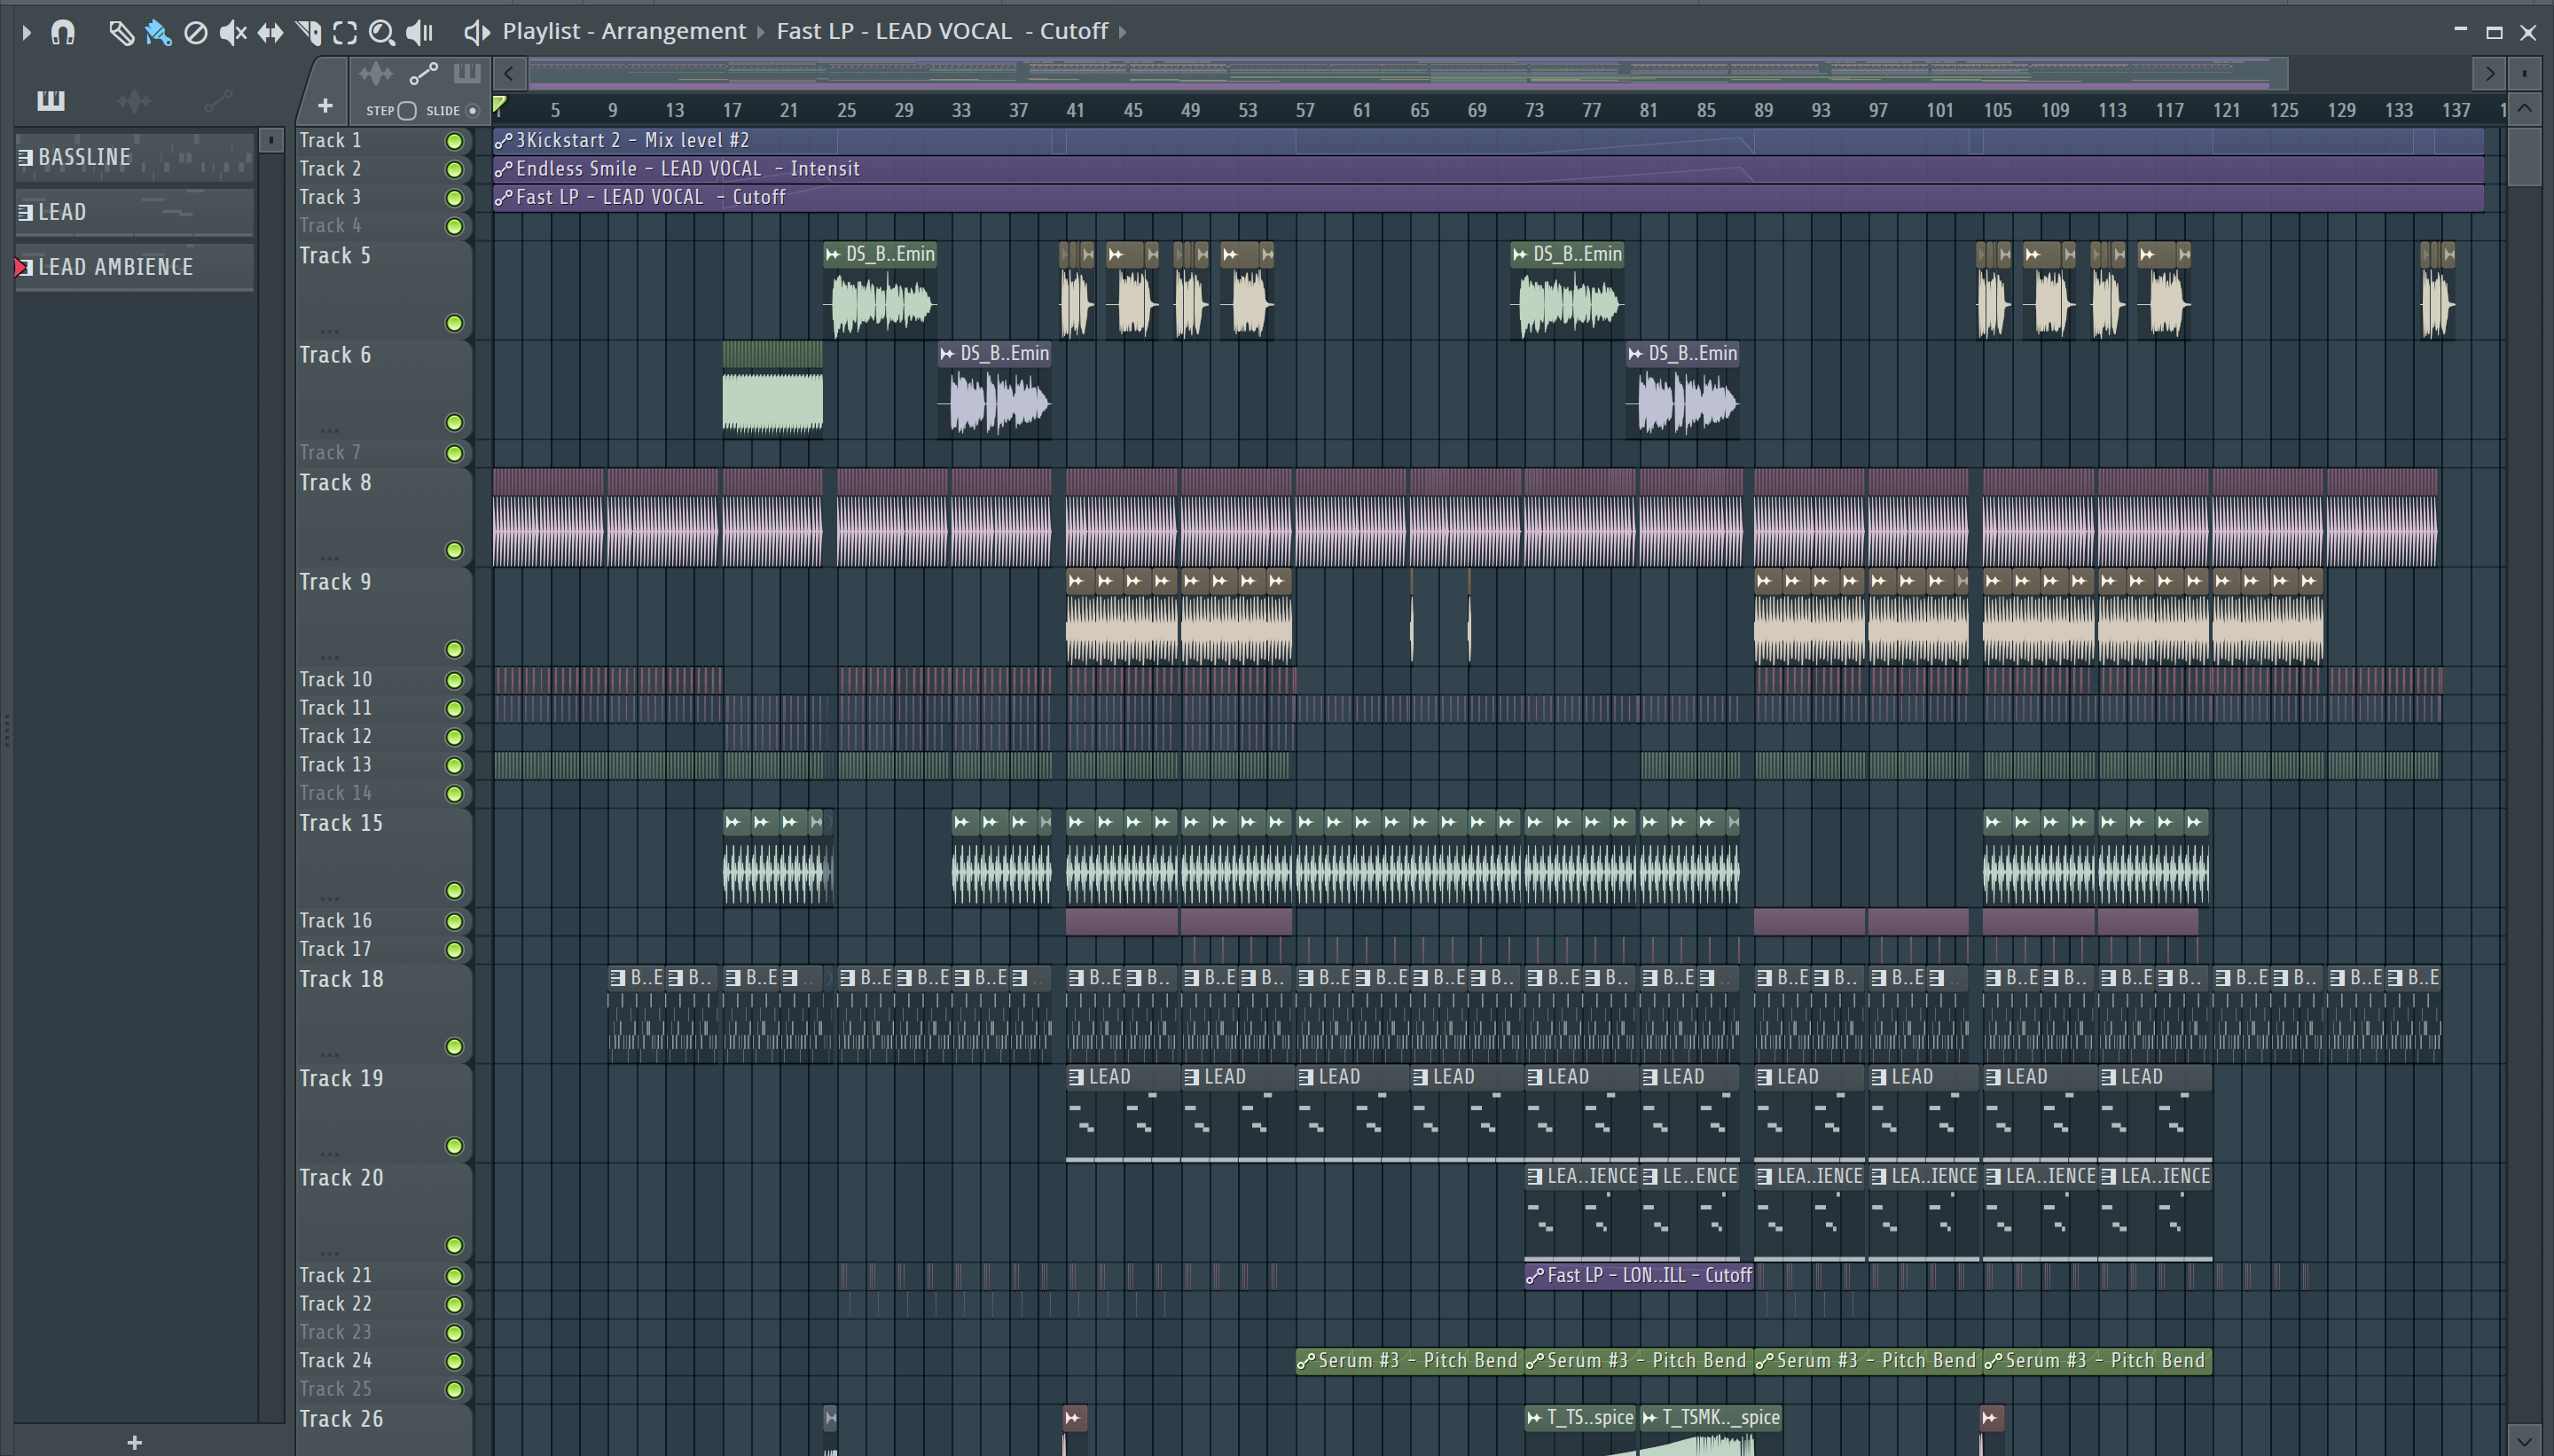Mute Track 24 using its green LED

pos(454,1361)
